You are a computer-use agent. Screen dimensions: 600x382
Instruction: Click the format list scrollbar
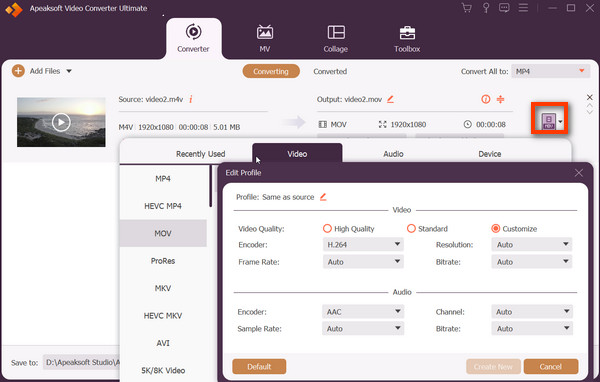210,186
